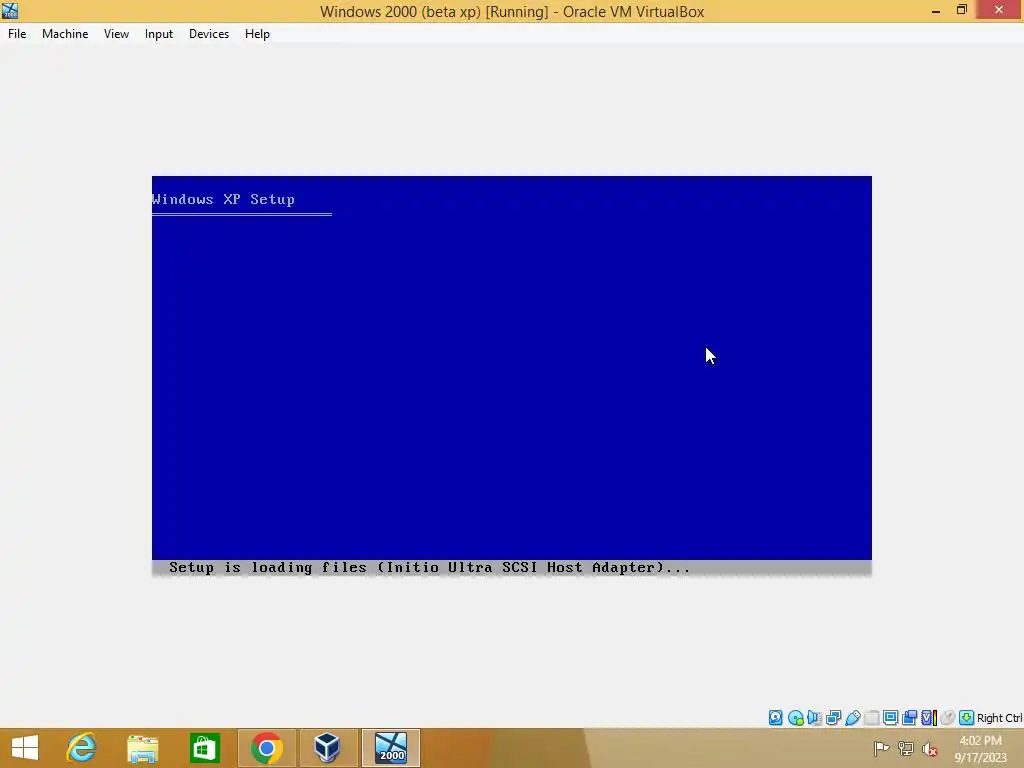Screen dimensions: 1024x768
Task: Click the VirtualBox window title icon
Action: tap(10, 10)
